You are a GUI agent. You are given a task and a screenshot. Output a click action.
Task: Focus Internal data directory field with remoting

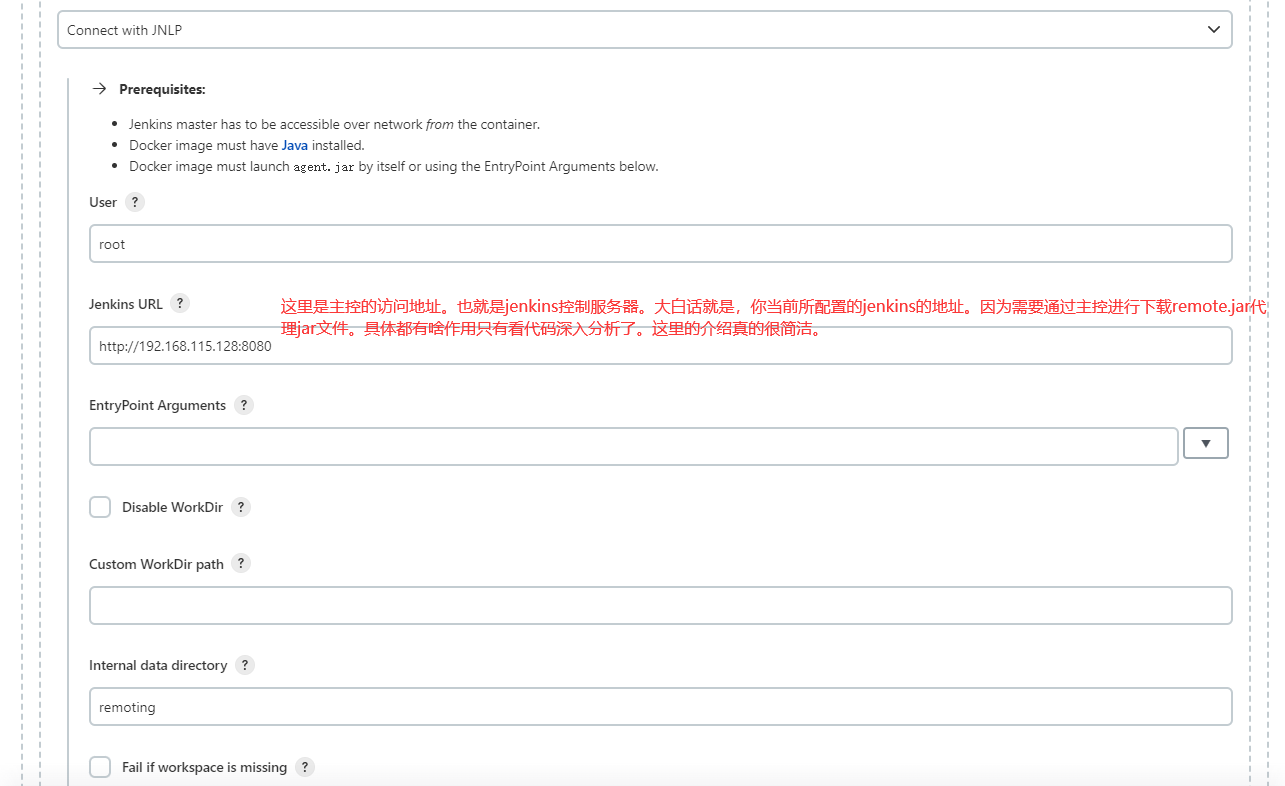tap(661, 706)
